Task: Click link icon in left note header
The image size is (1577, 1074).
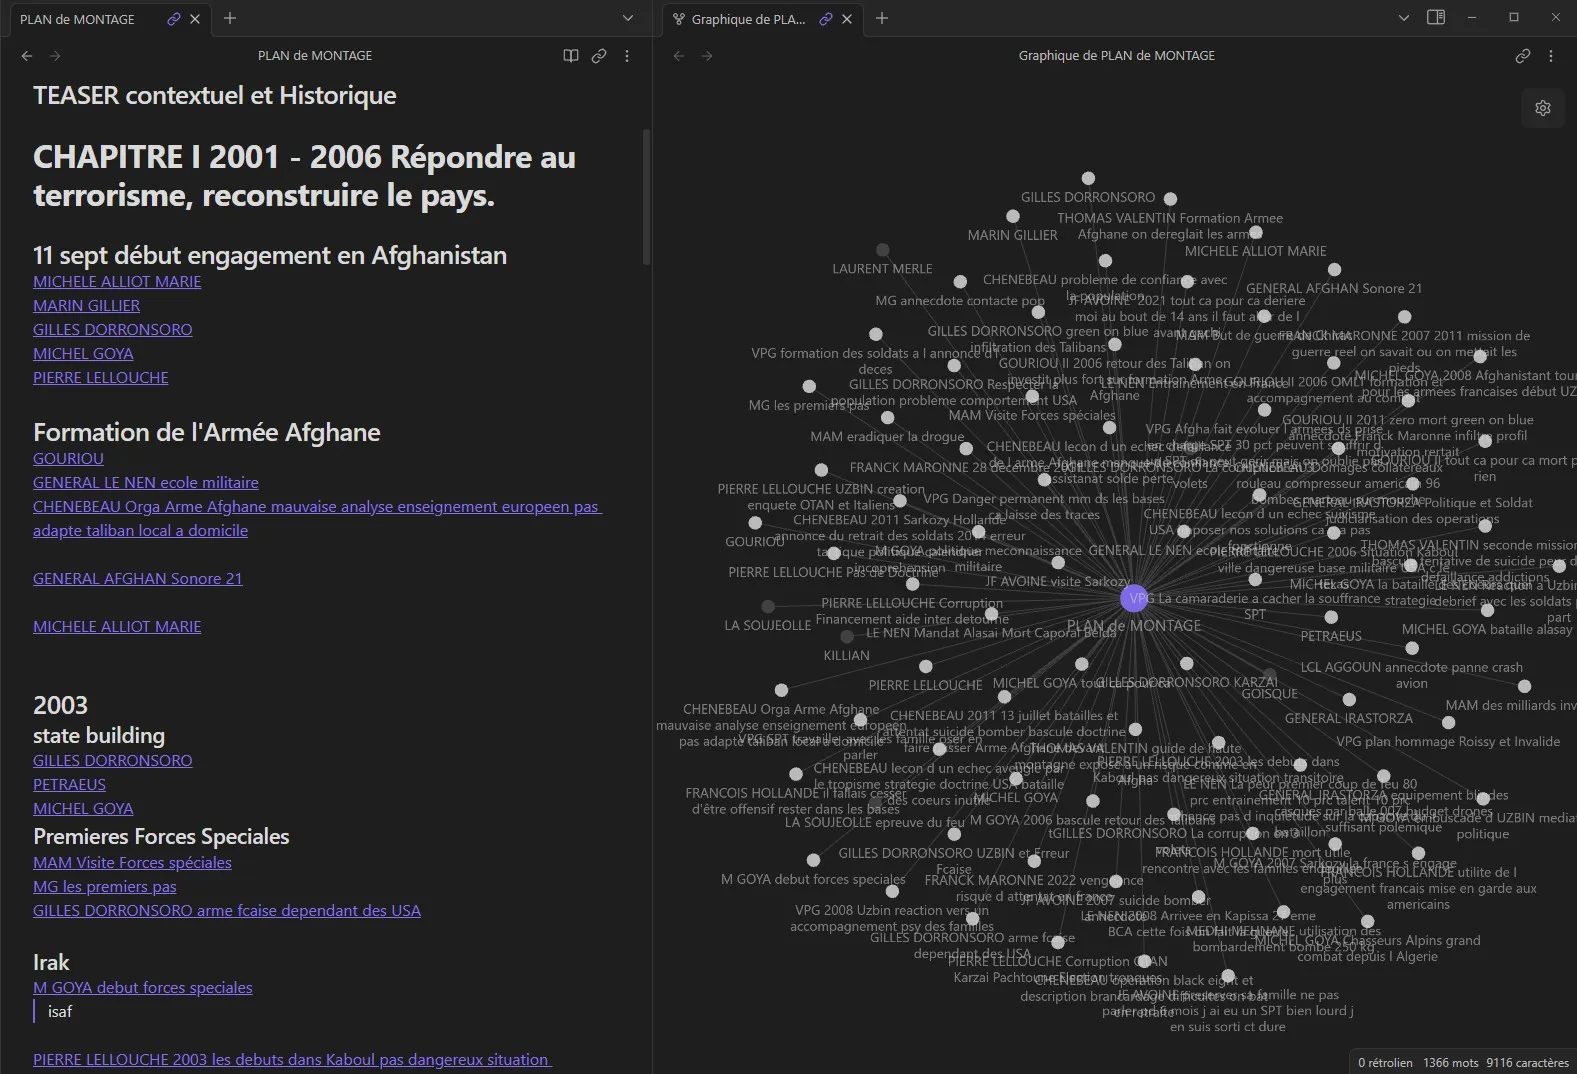Action: [599, 56]
